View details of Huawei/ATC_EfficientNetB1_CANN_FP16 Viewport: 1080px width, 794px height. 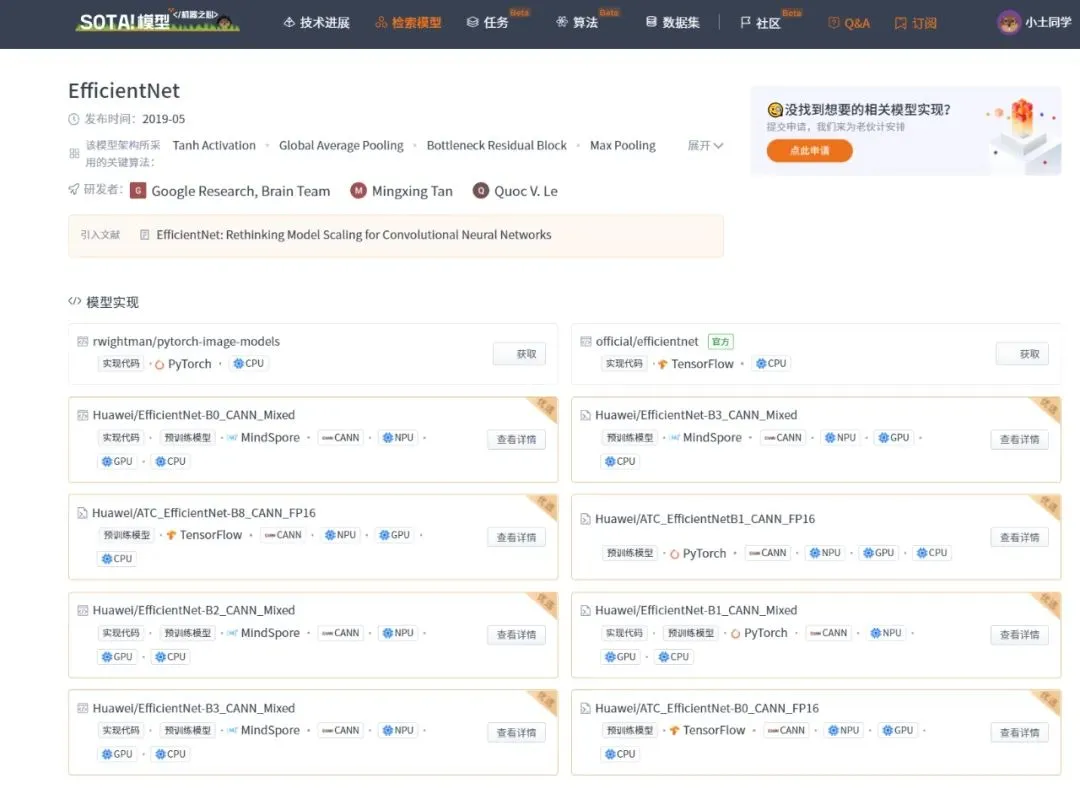[x=1019, y=537]
